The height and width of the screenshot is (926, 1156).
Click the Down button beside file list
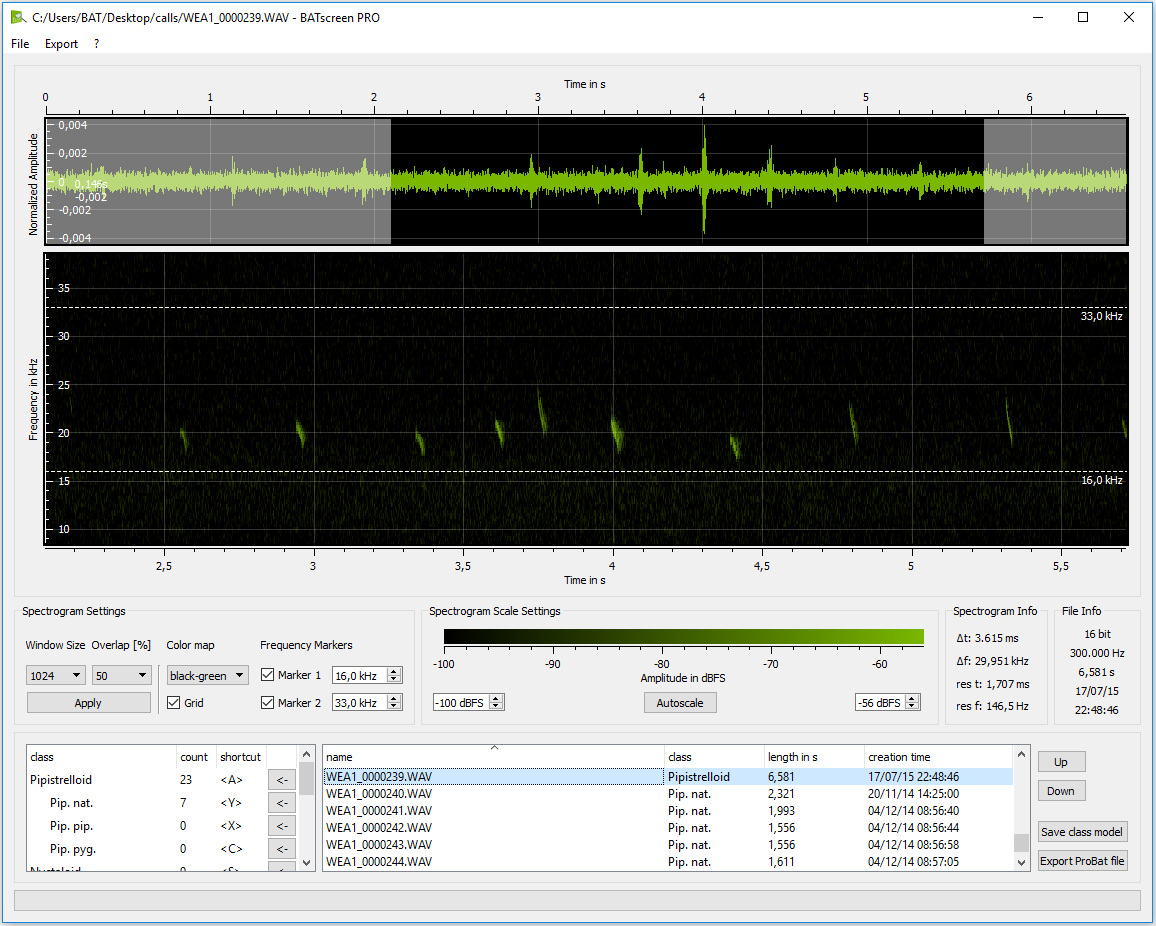[x=1061, y=791]
